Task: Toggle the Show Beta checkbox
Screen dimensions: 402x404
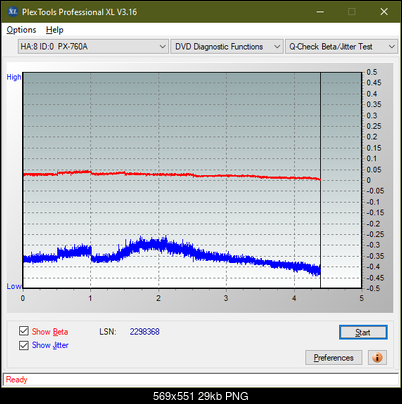Action: [x=24, y=331]
